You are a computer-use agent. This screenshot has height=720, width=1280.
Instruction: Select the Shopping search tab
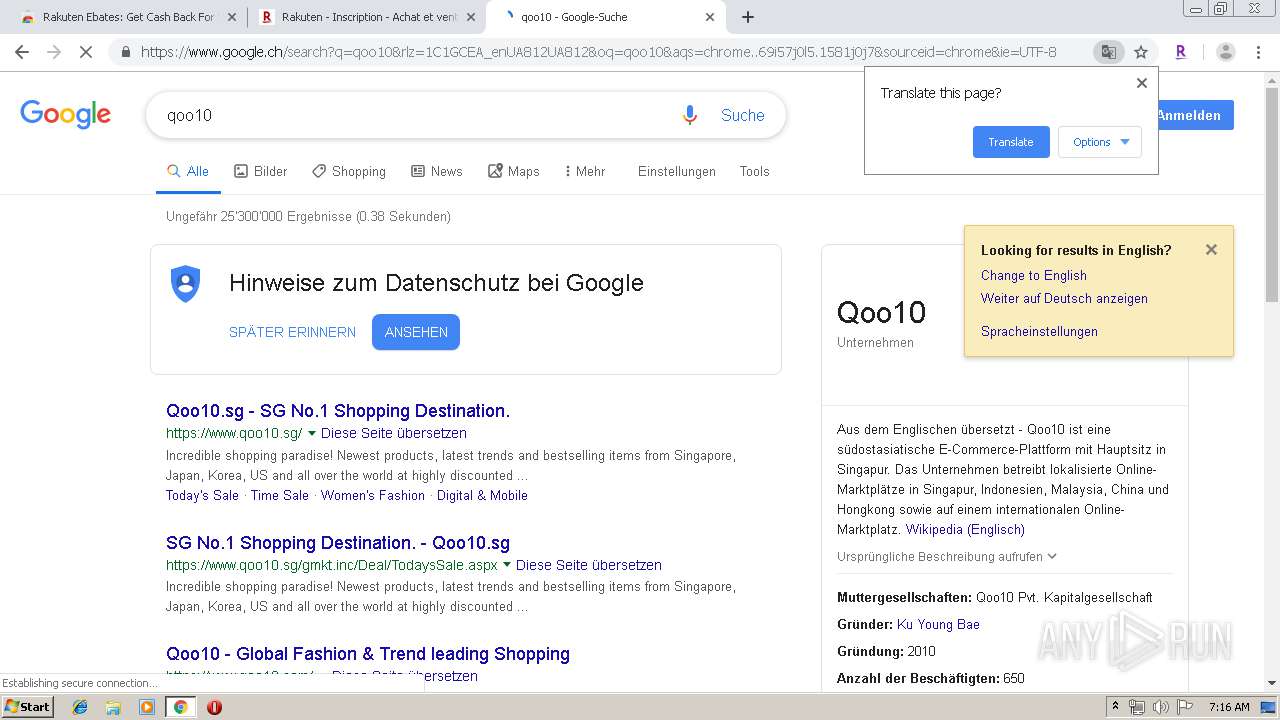tap(348, 172)
